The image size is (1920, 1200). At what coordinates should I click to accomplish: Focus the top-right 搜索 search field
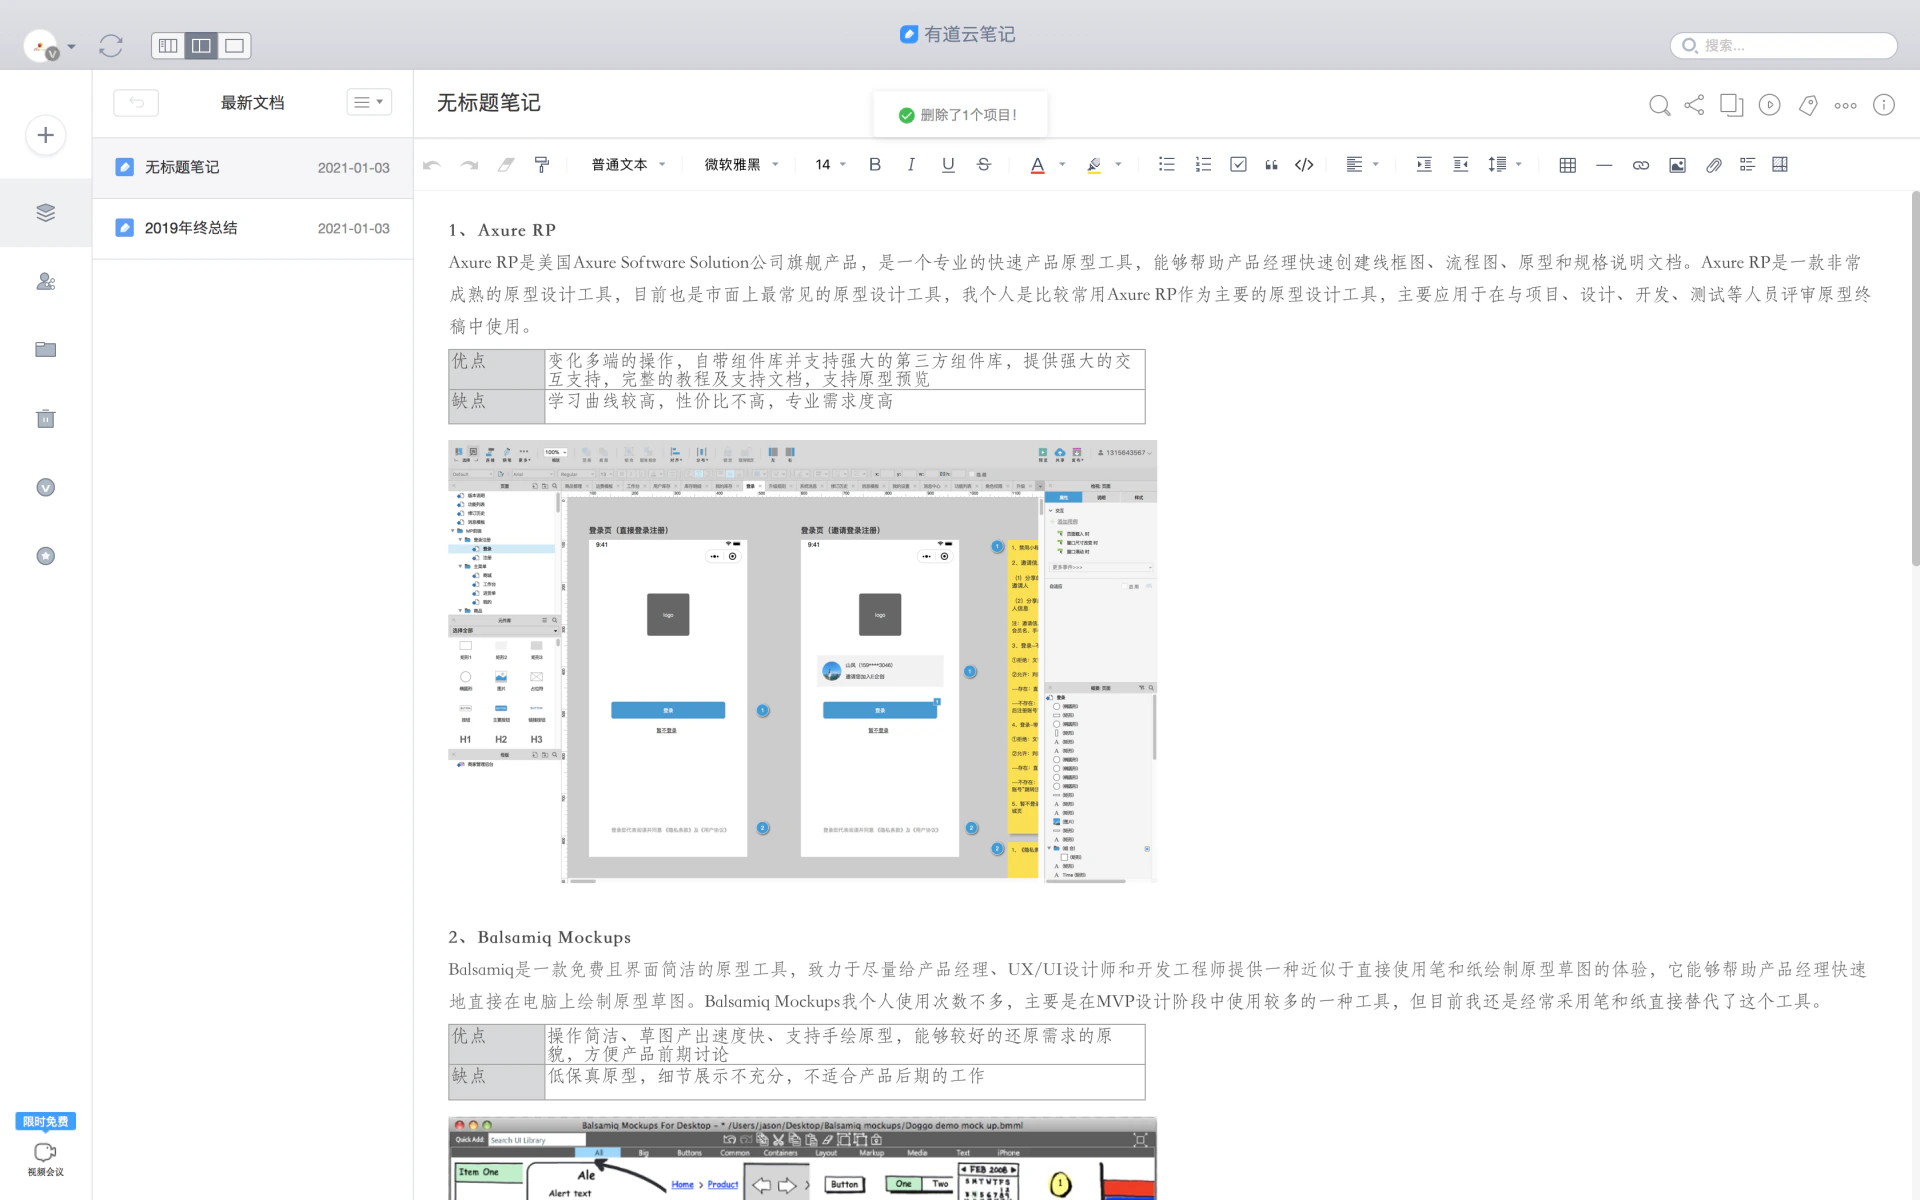(1784, 45)
